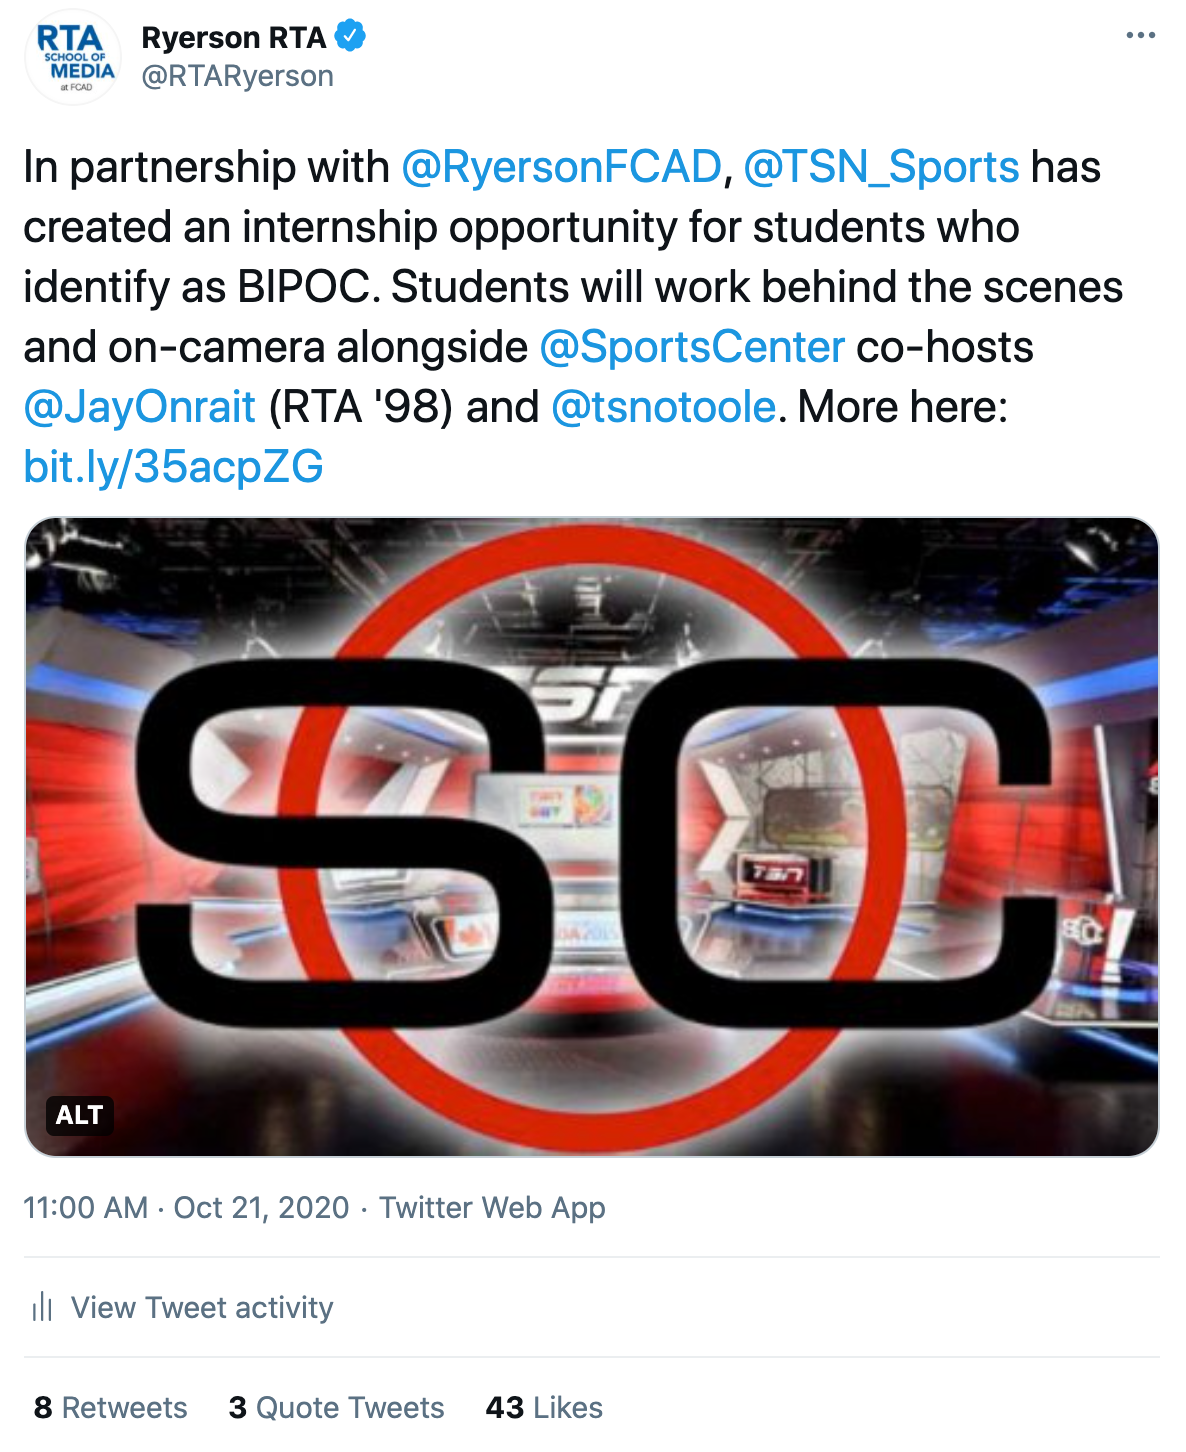Open the @TSN_Sports mention
The image size is (1186, 1452).
881,167
